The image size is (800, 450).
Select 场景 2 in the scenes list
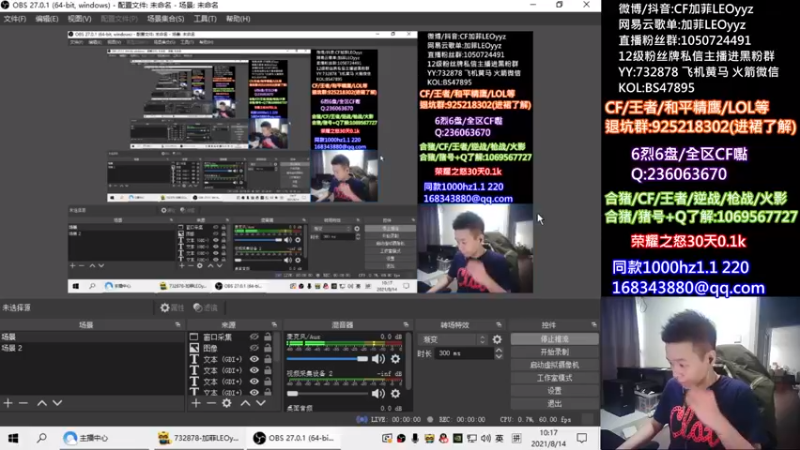(92, 348)
